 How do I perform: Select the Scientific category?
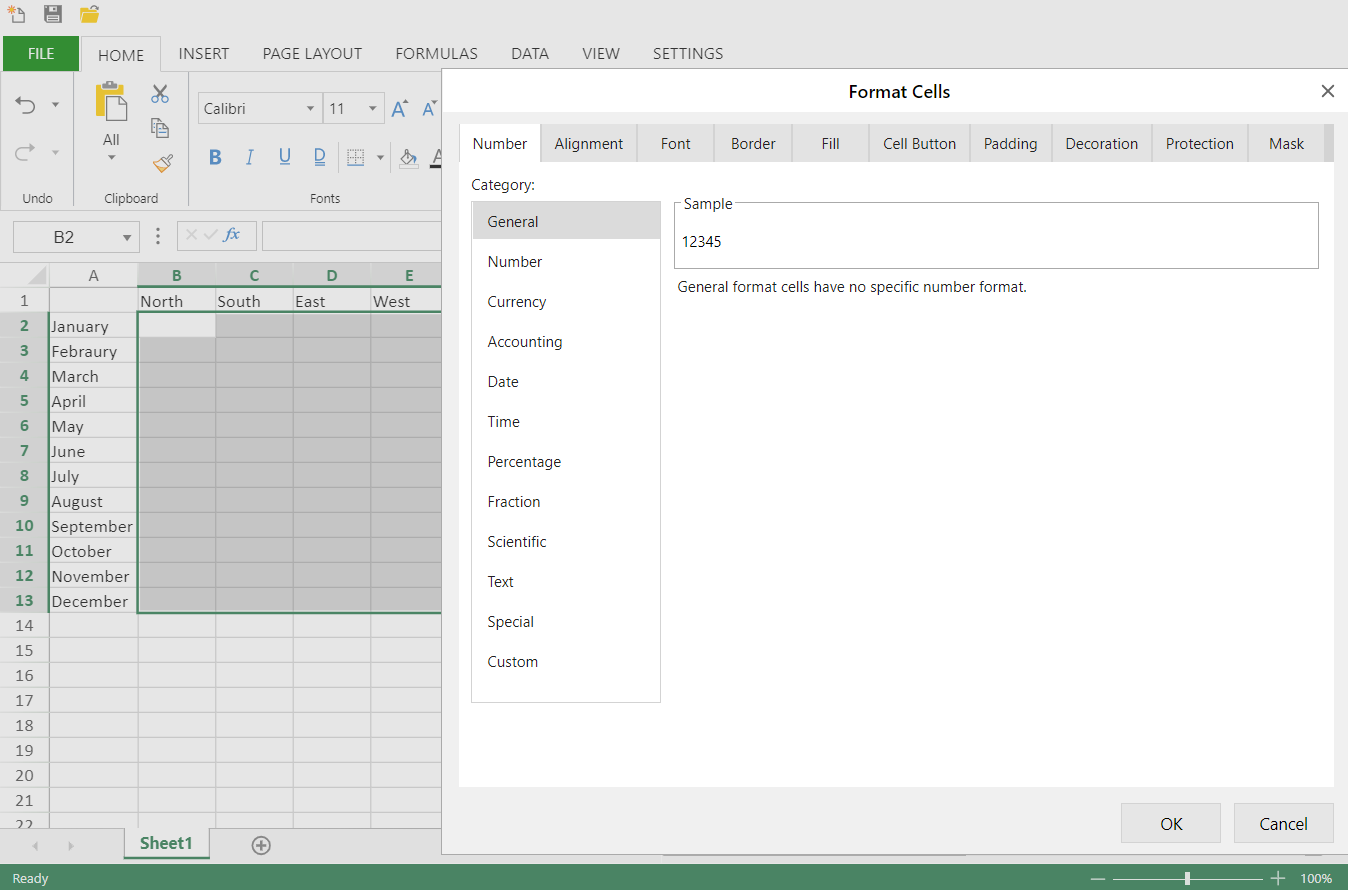coord(566,541)
